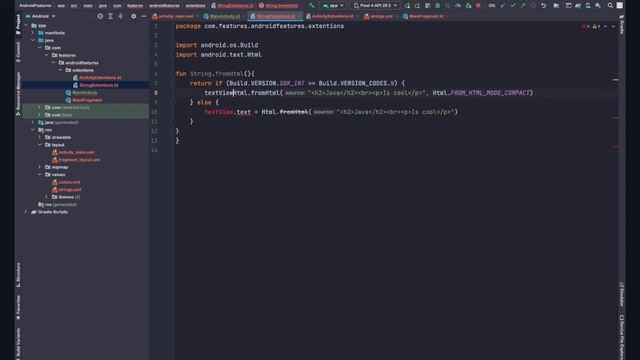Click the FROM_HTML_MODE_COMPACT constant

pos(490,93)
